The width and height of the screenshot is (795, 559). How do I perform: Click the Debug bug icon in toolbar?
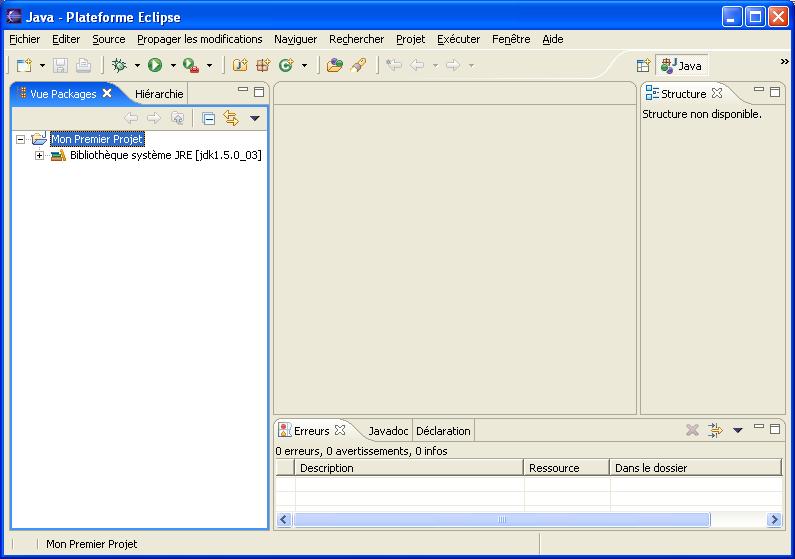(119, 65)
